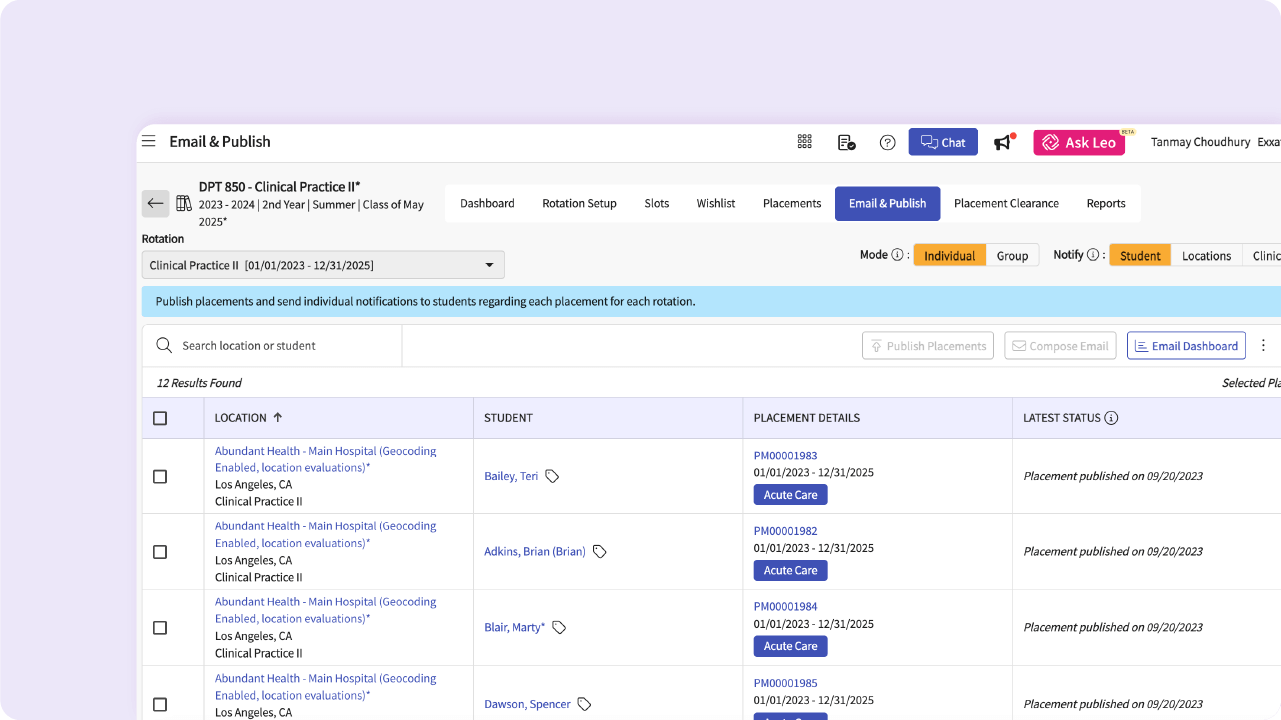Image resolution: width=1281 pixels, height=720 pixels.
Task: Check the Adkins, Brian row checkbox
Action: point(160,552)
